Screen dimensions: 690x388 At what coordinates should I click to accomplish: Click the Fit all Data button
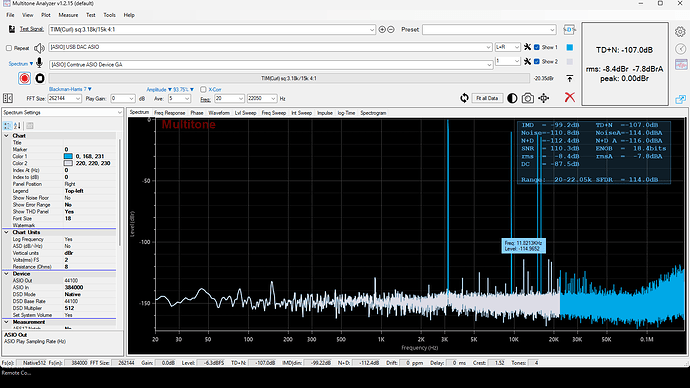[x=487, y=98]
